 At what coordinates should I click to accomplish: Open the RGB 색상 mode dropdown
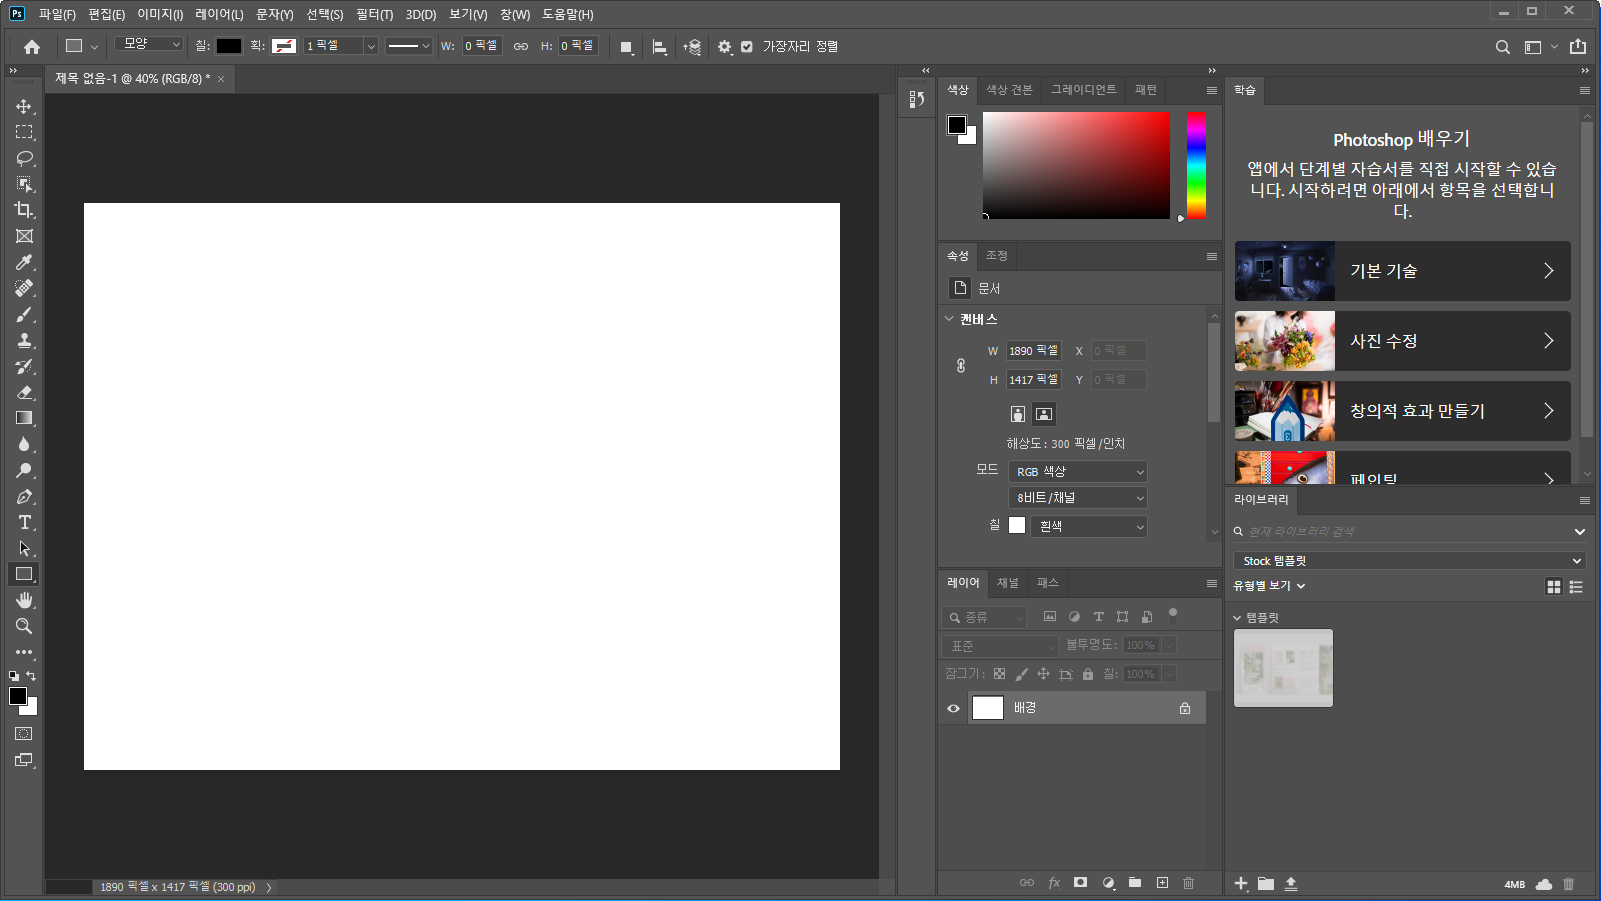coord(1077,472)
